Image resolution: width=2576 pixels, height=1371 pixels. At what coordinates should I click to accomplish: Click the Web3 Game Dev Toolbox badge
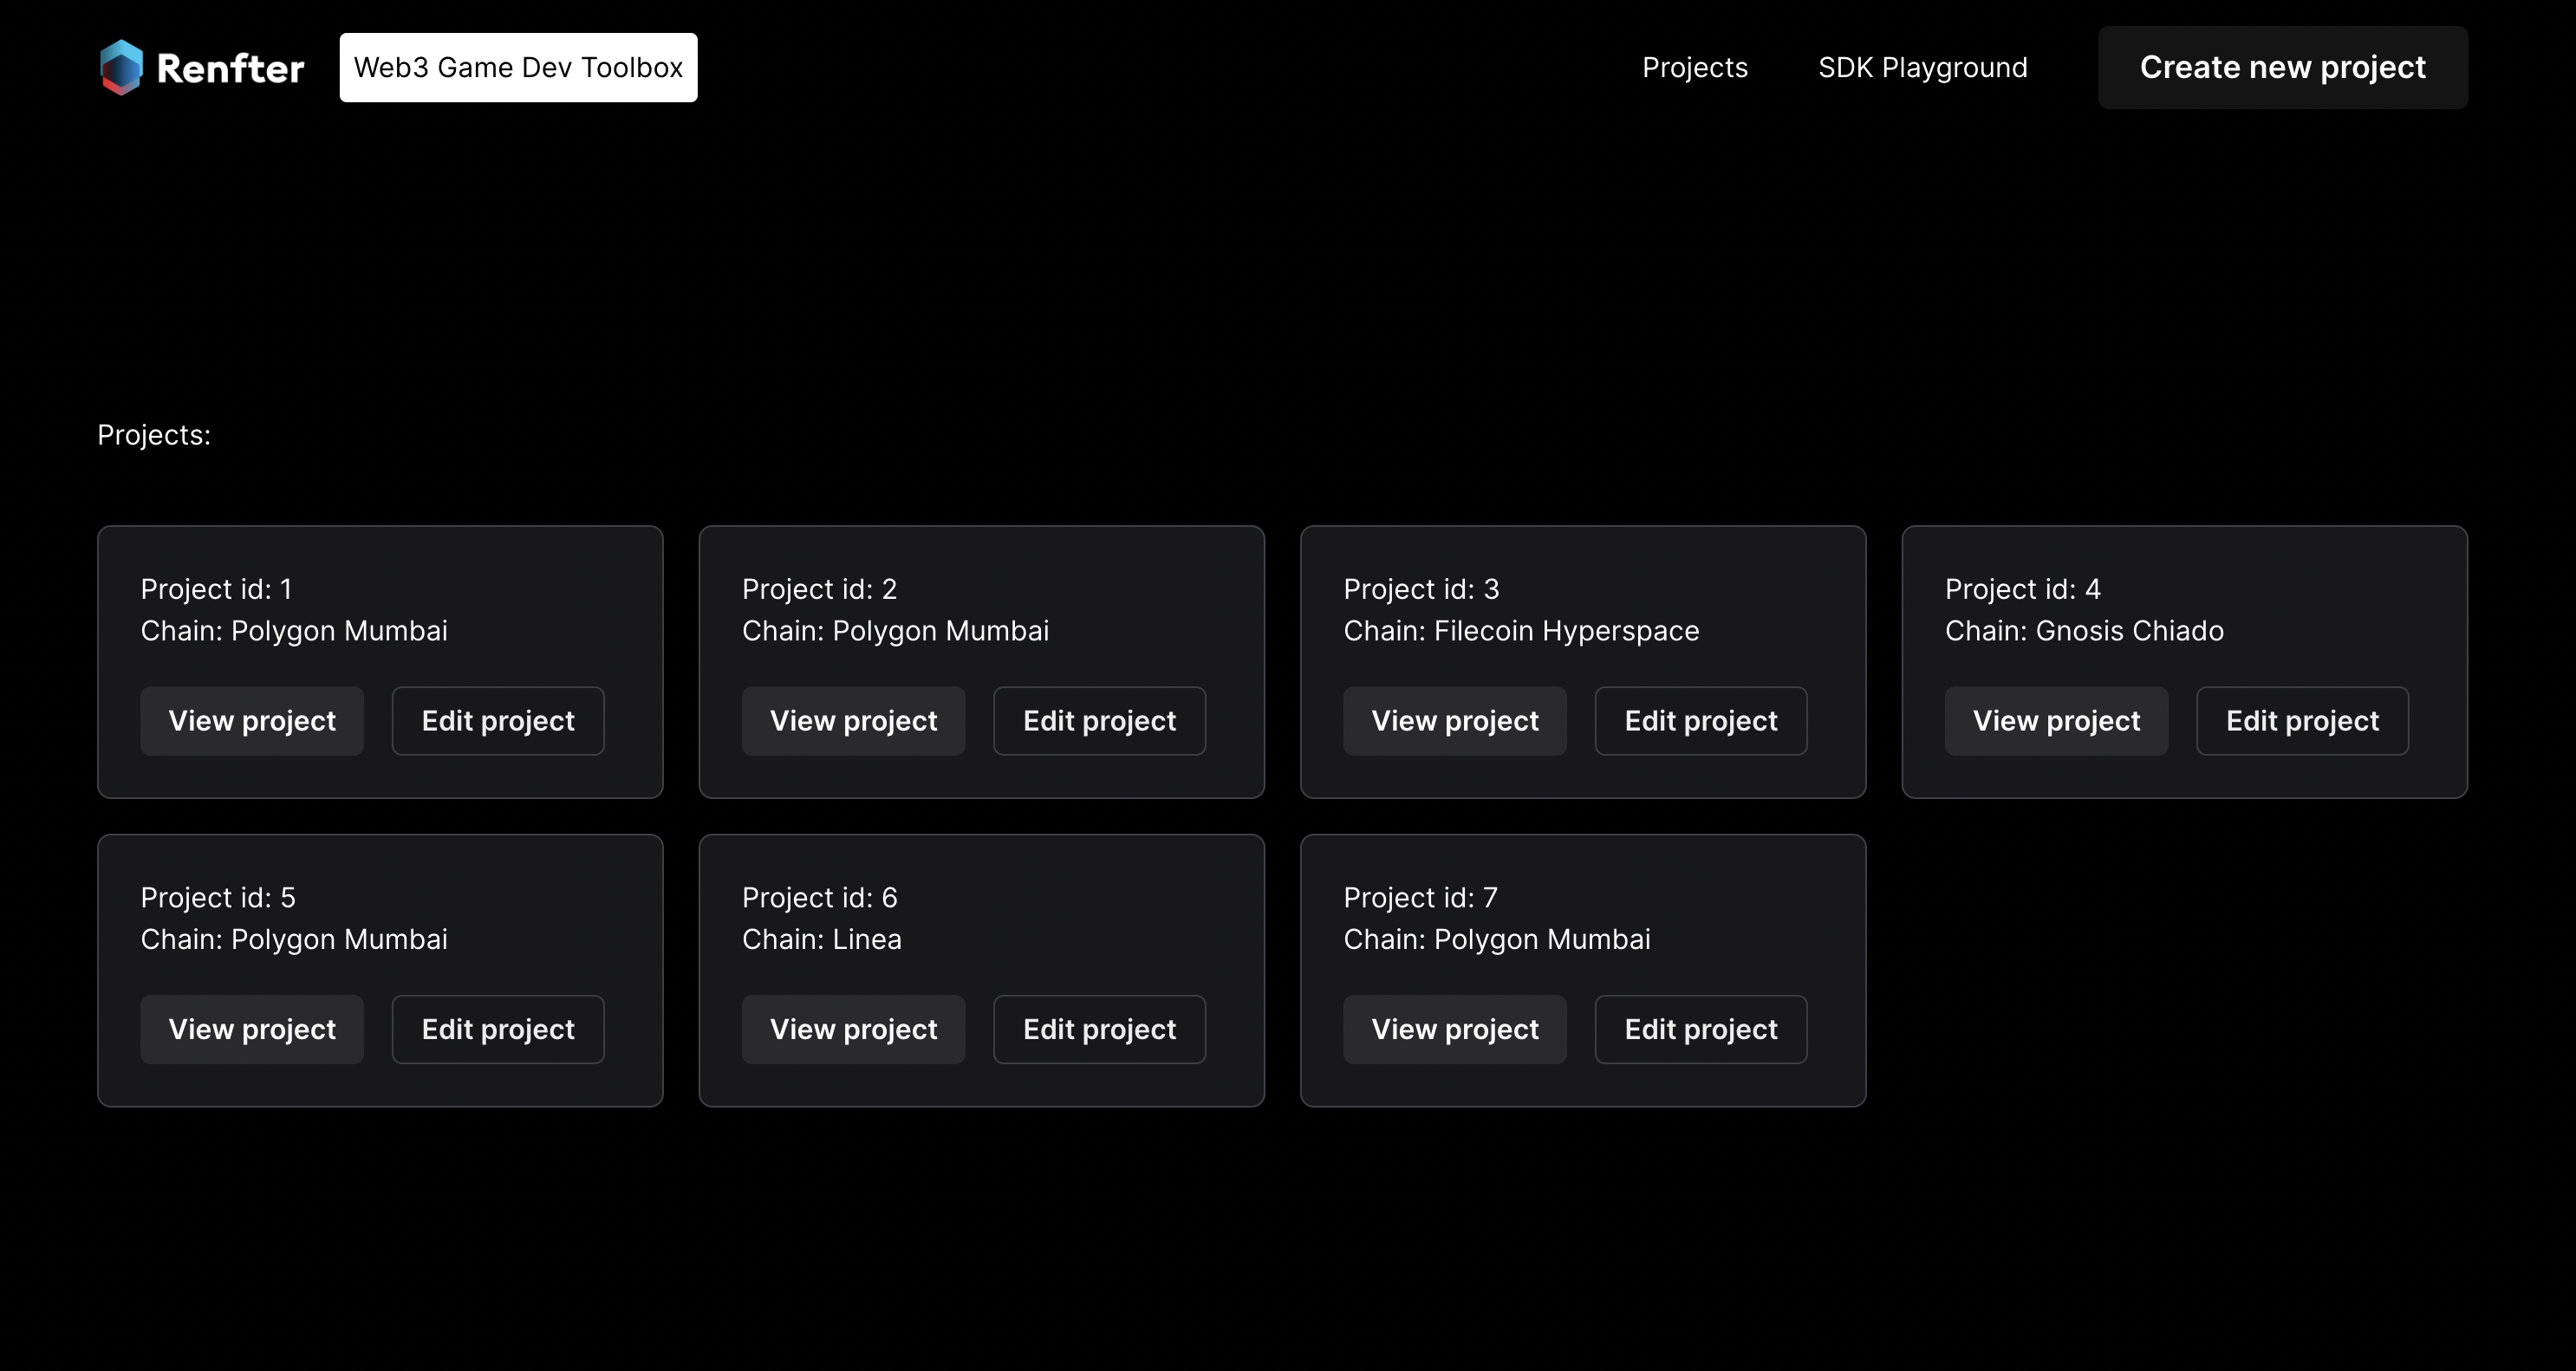[518, 67]
